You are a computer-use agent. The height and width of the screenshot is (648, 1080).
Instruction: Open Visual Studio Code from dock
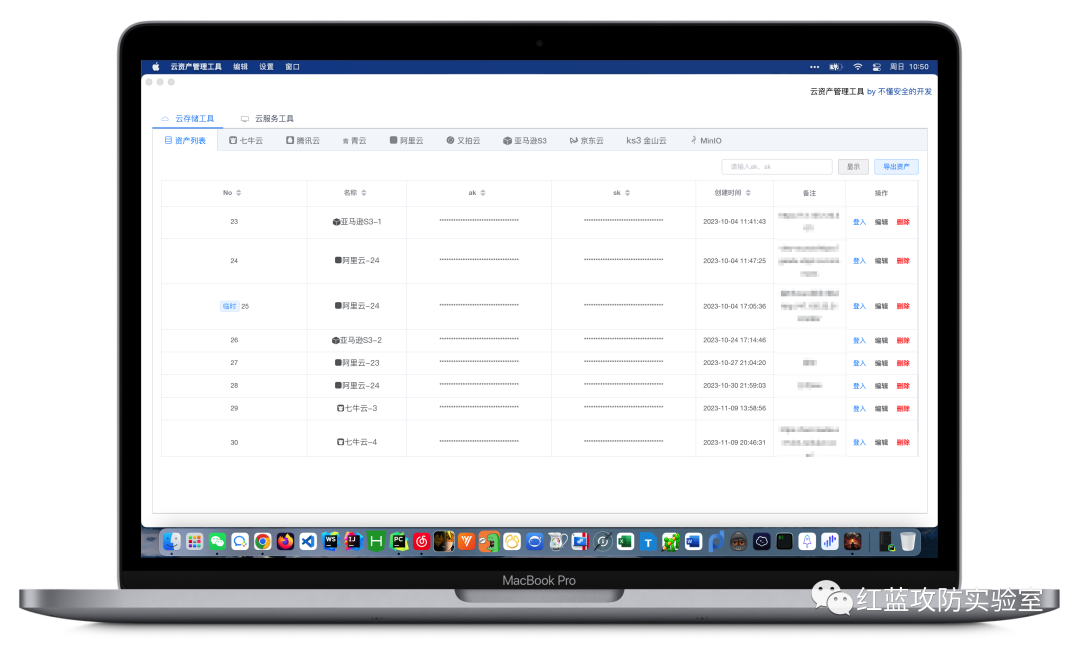[308, 542]
